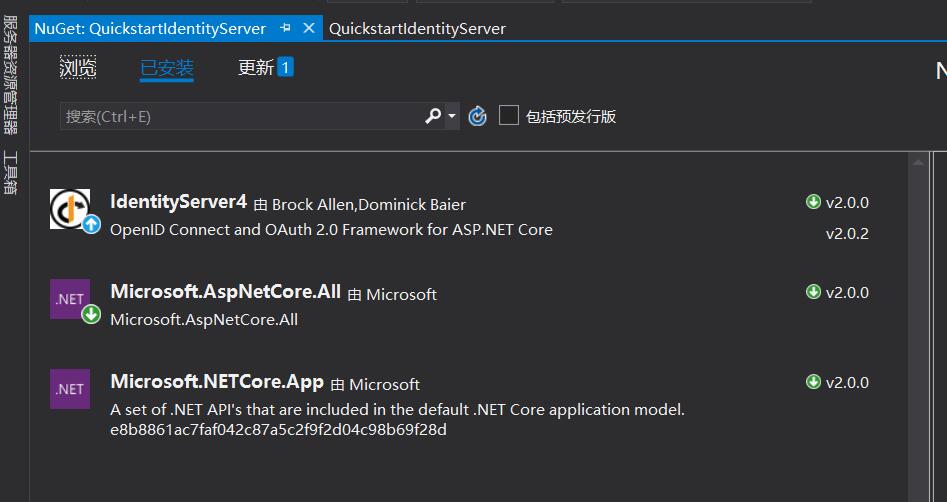Switch to the QuickstartIdentityServer project tab
The width and height of the screenshot is (947, 502).
tap(417, 29)
